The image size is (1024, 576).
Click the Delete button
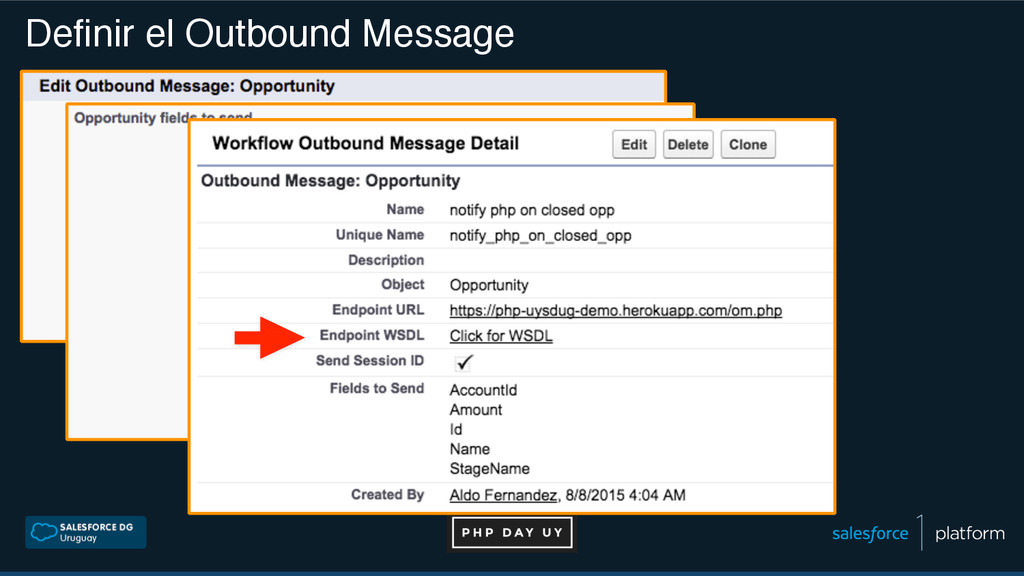tap(688, 144)
